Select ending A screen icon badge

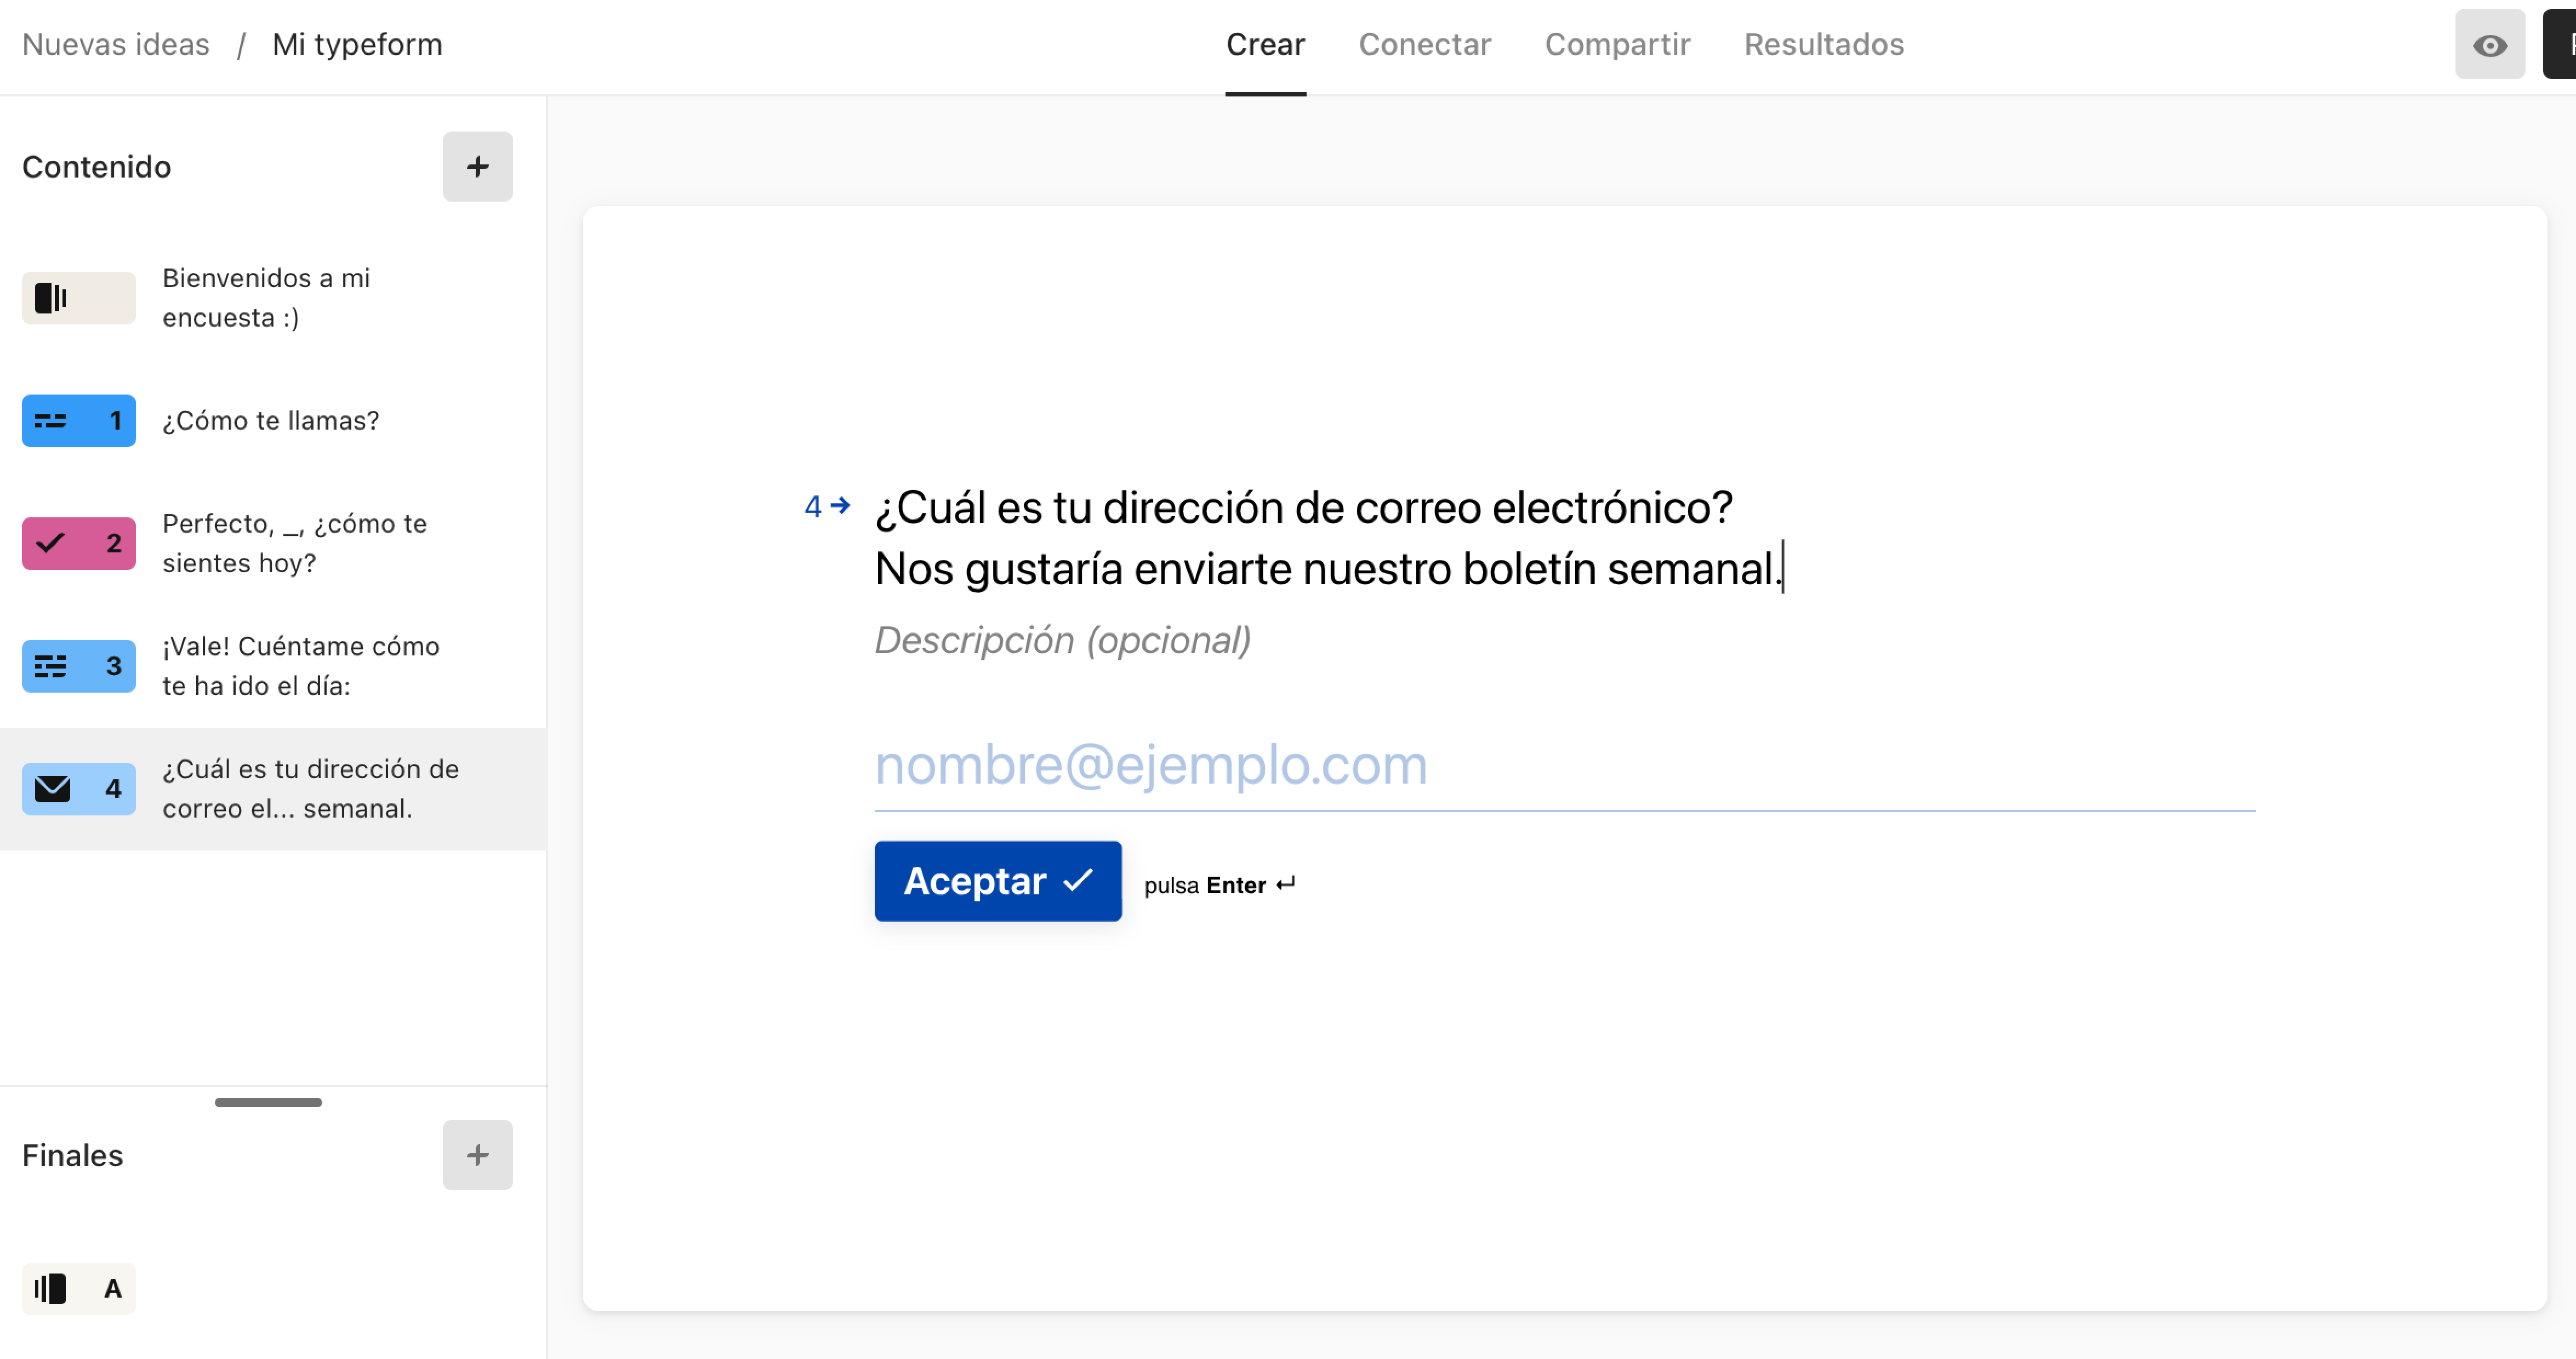point(78,1288)
